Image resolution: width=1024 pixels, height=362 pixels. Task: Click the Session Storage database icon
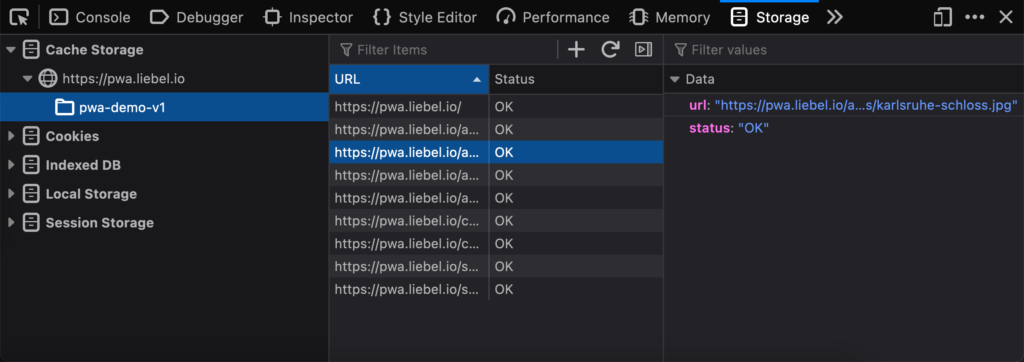tap(31, 222)
